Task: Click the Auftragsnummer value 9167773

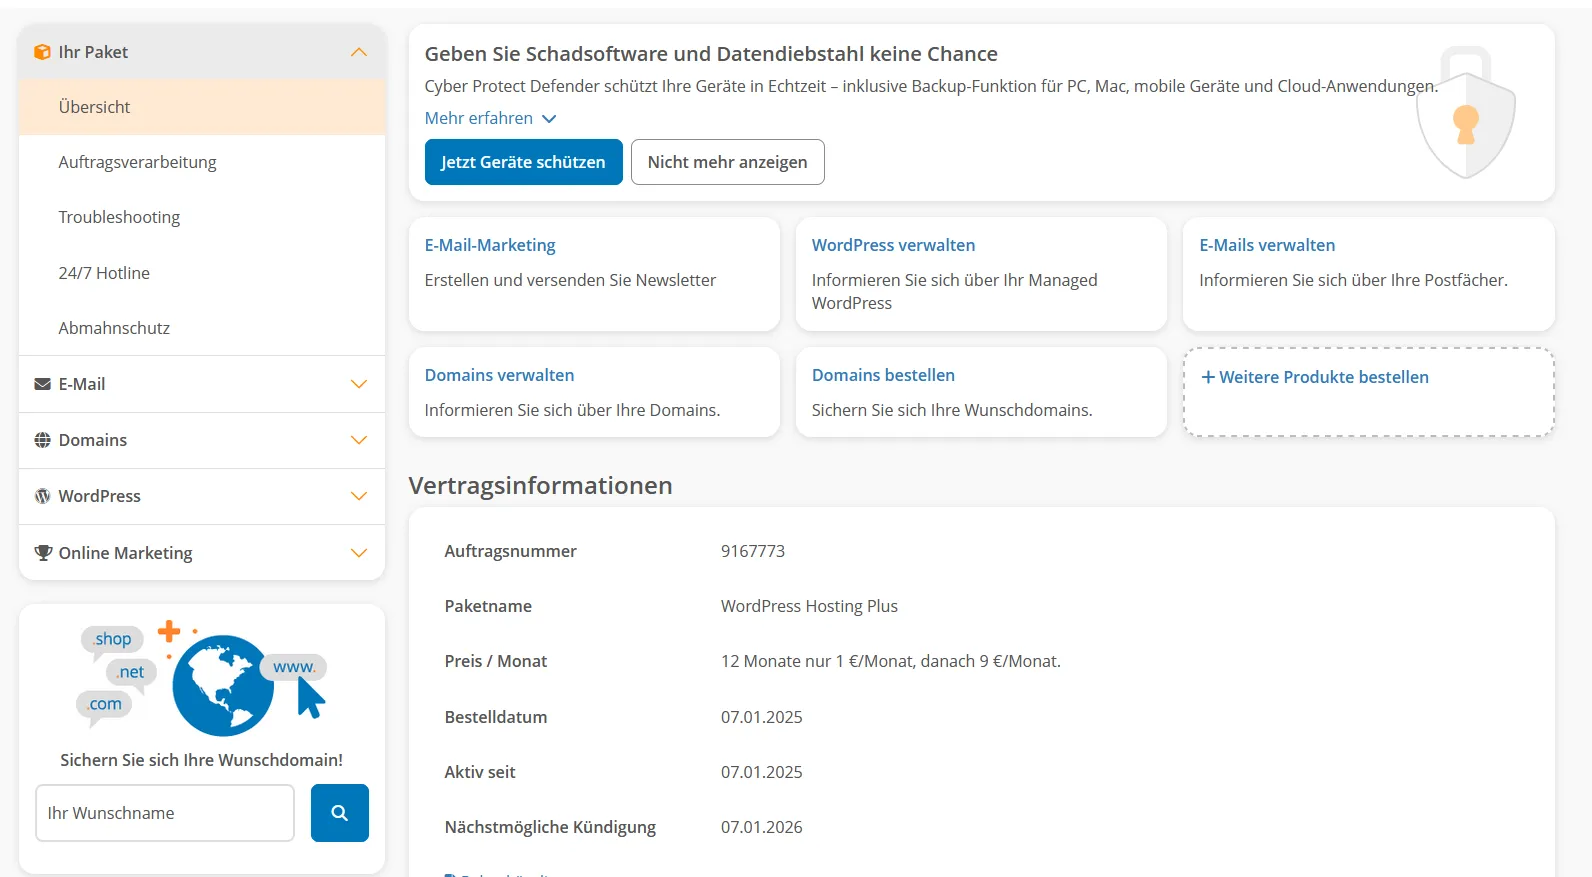Action: 753,551
